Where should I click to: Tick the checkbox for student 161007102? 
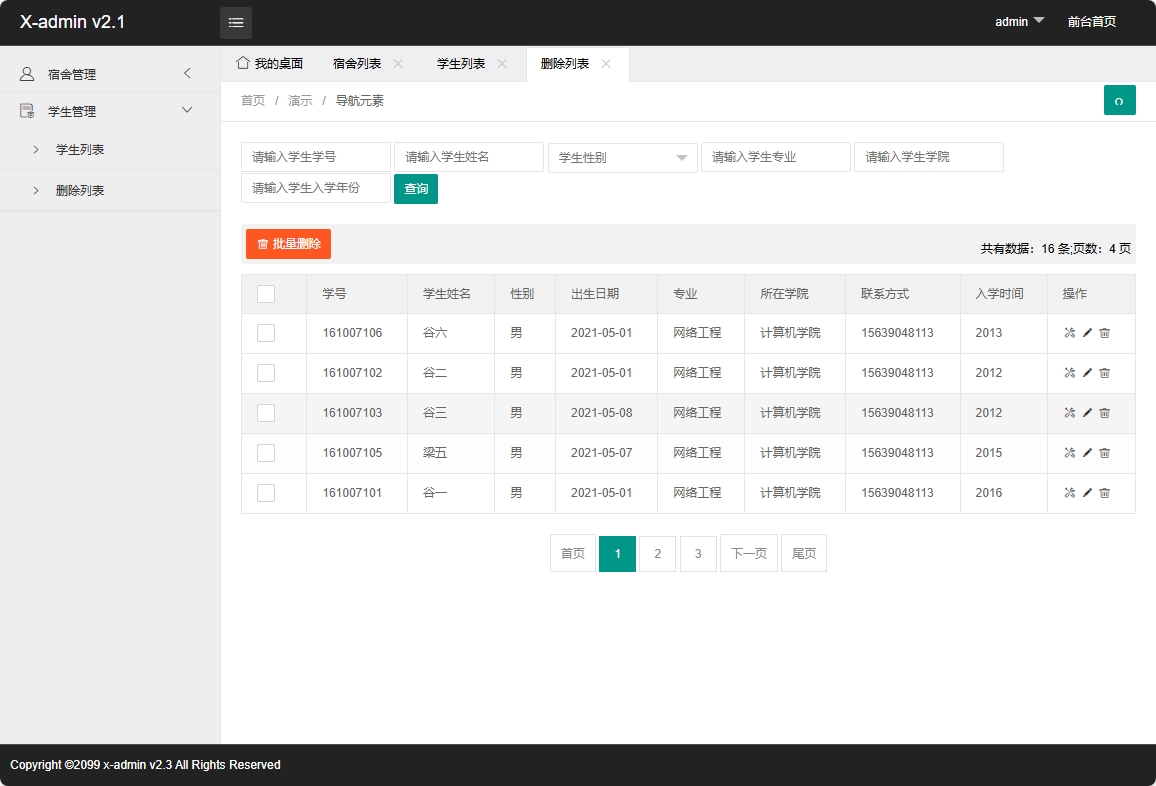tap(266, 373)
